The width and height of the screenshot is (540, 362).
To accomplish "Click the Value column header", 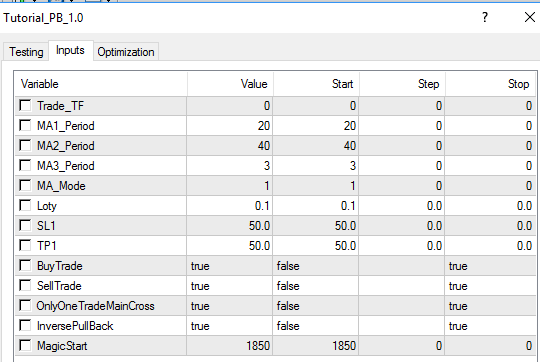I will click(230, 84).
